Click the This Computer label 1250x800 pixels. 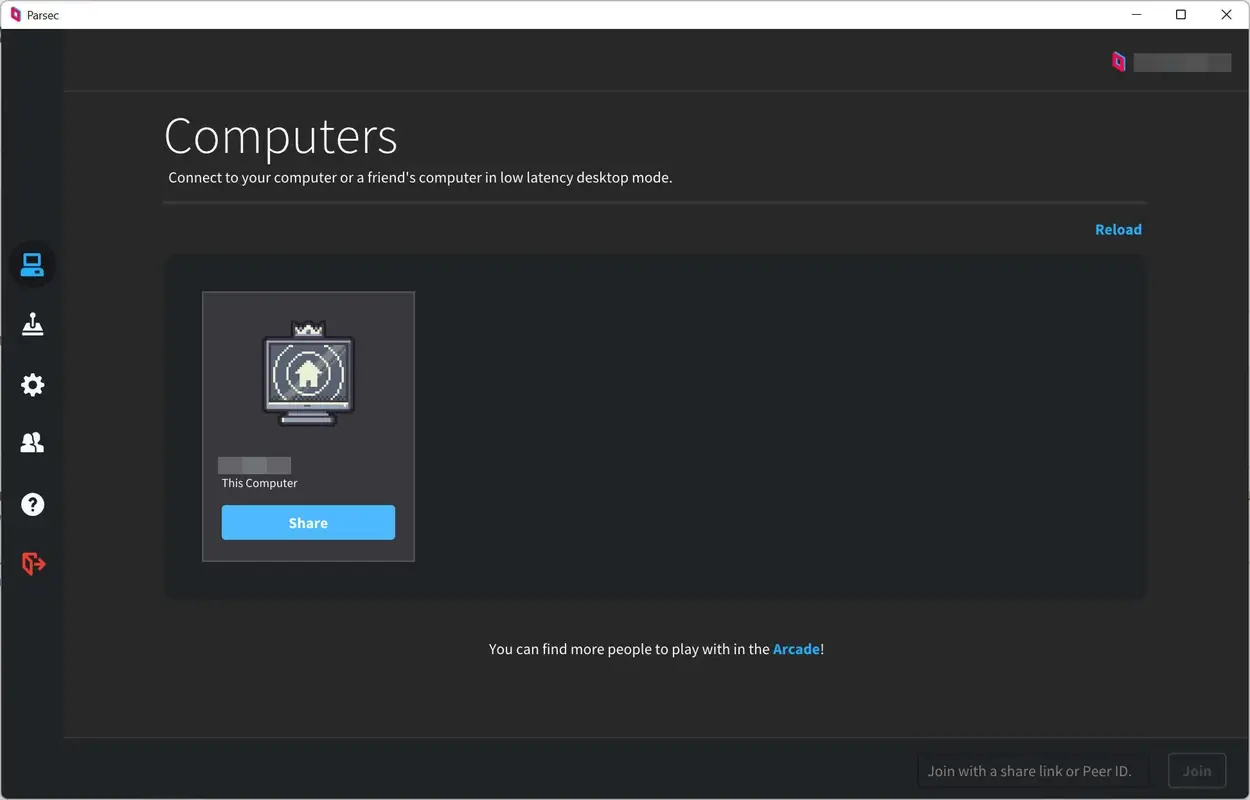(259, 482)
